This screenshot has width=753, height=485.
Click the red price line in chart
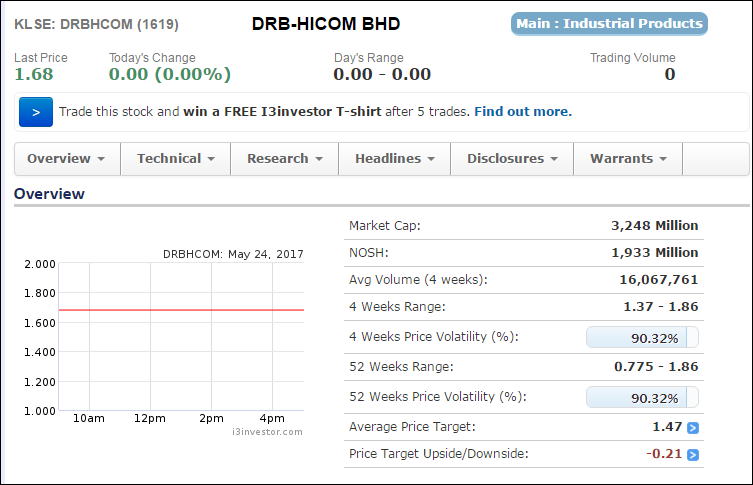pyautogui.click(x=181, y=310)
